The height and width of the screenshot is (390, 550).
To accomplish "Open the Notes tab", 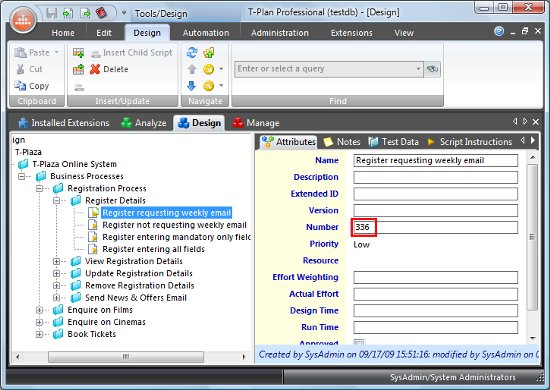I will tap(342, 142).
